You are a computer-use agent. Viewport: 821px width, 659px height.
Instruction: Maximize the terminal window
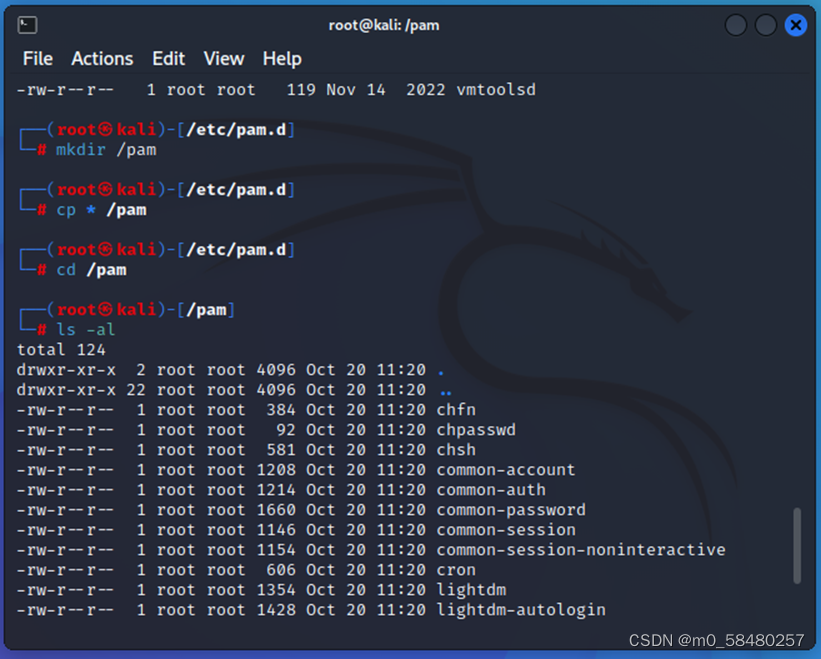coord(765,24)
